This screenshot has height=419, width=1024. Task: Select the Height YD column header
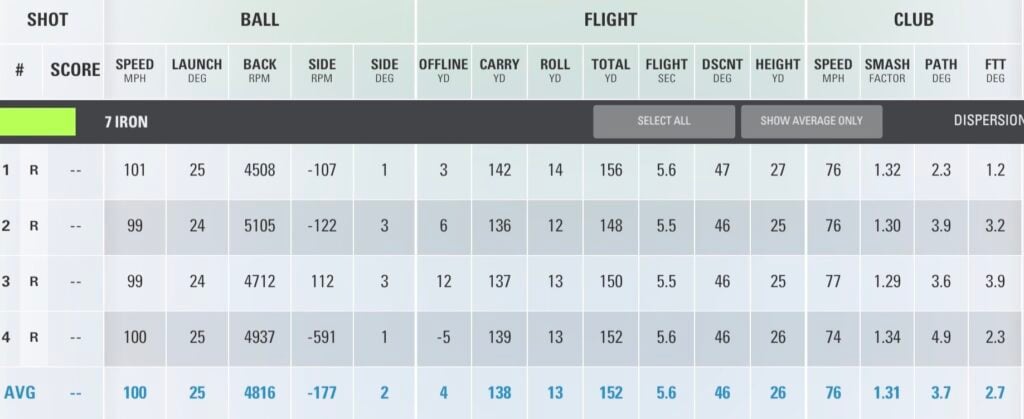click(x=778, y=70)
